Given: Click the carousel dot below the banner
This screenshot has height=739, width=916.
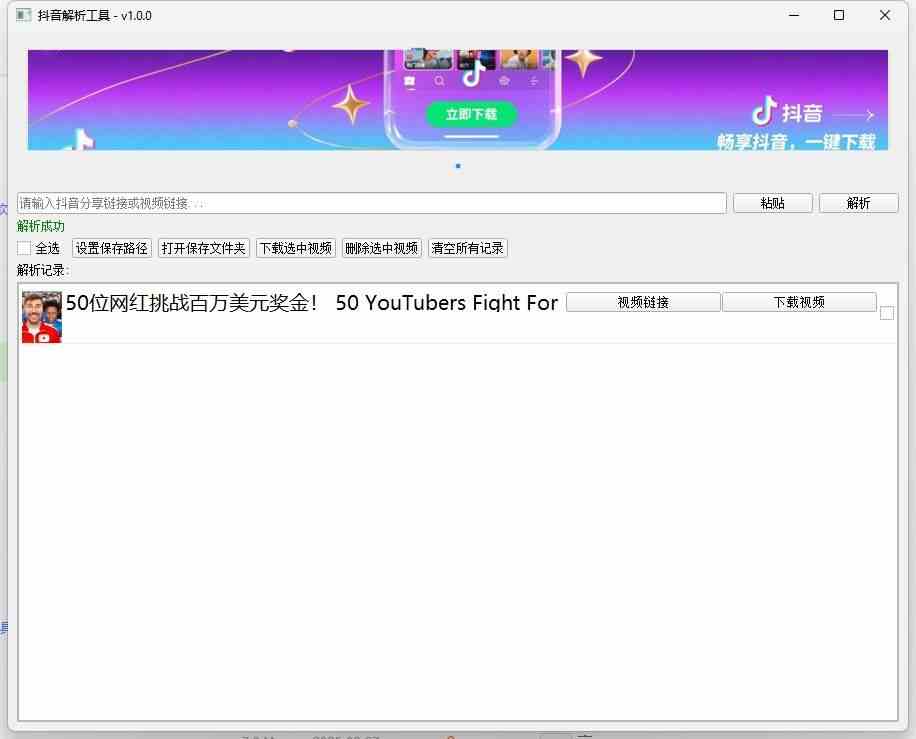Looking at the screenshot, I should point(457,166).
